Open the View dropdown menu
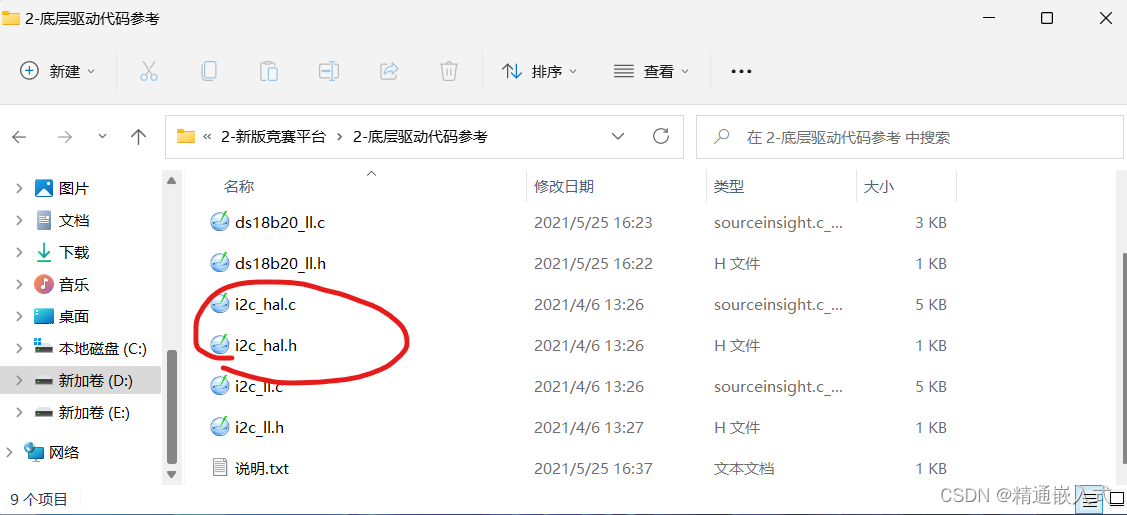The height and width of the screenshot is (515, 1127). click(651, 71)
